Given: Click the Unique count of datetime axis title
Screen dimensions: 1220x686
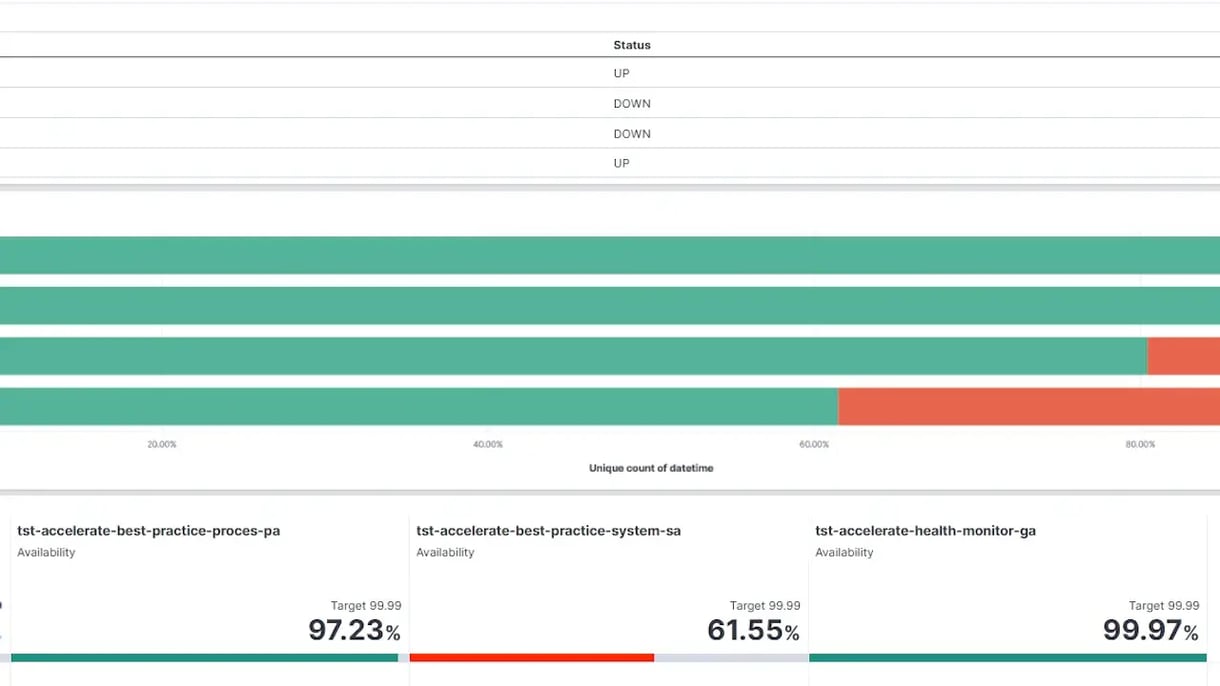Looking at the screenshot, I should pos(650,467).
